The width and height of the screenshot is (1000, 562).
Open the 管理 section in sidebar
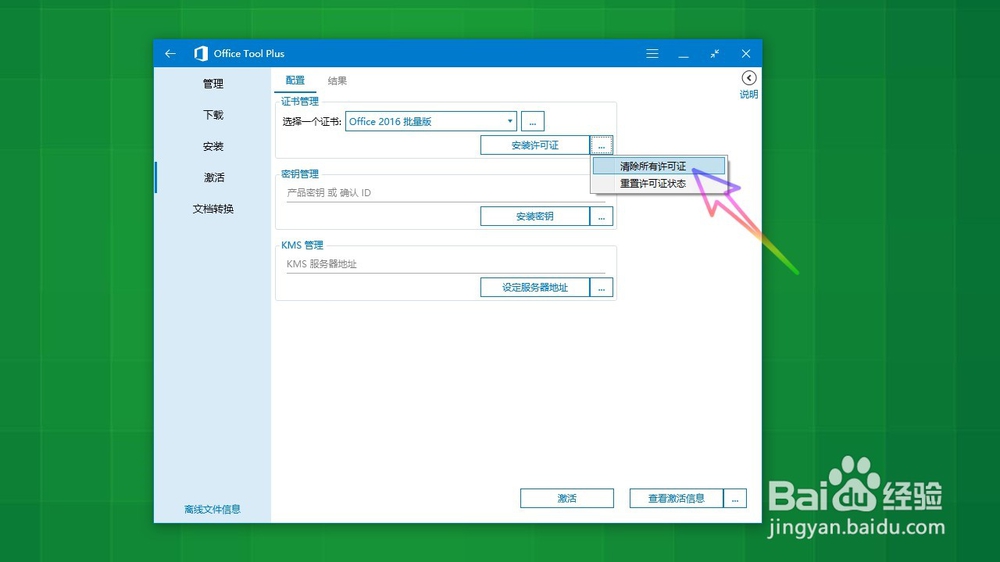[x=213, y=84]
